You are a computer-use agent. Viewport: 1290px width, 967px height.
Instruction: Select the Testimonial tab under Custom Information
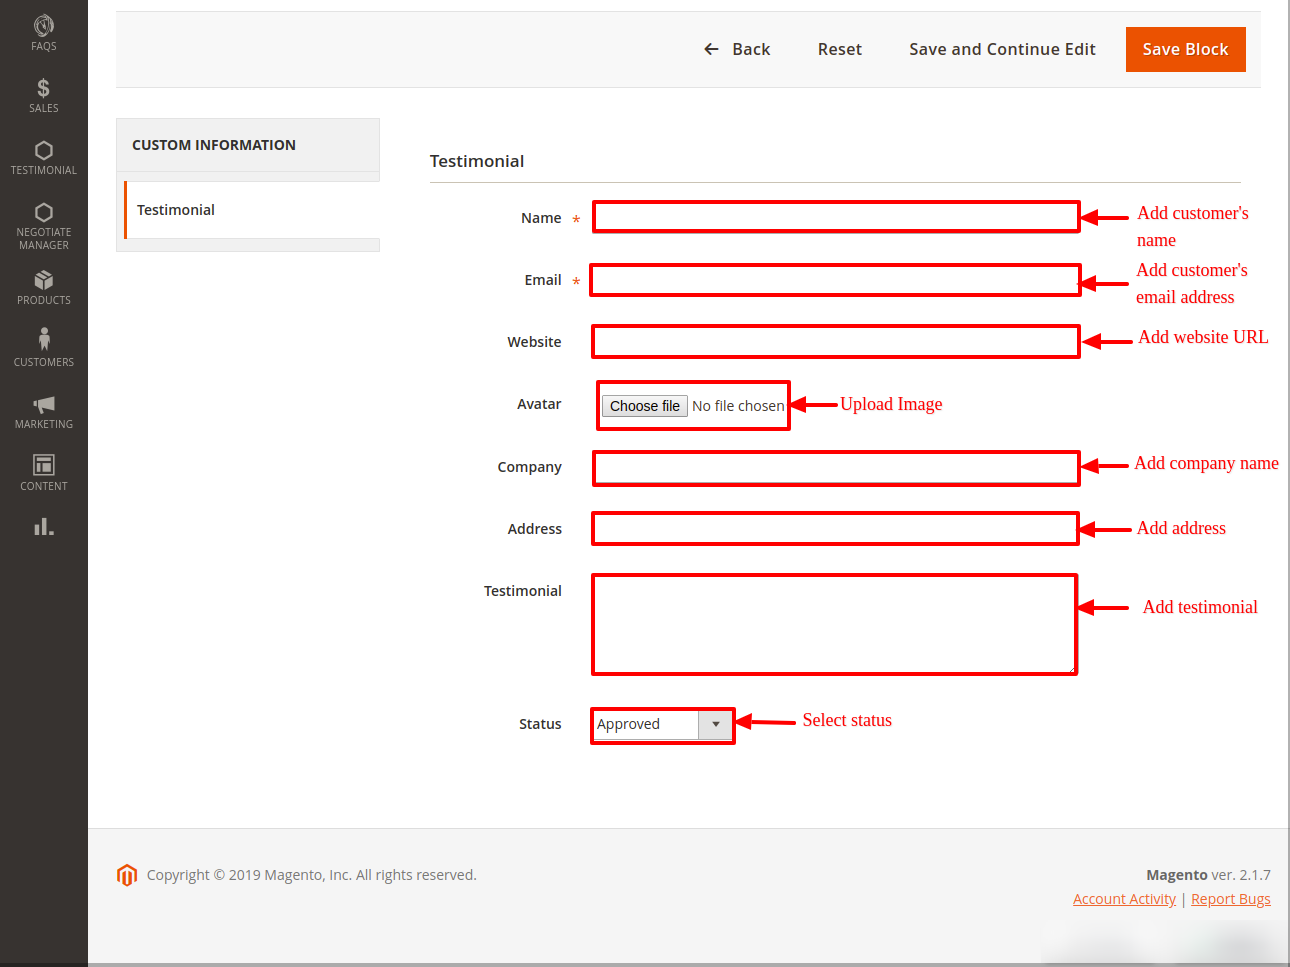point(176,210)
